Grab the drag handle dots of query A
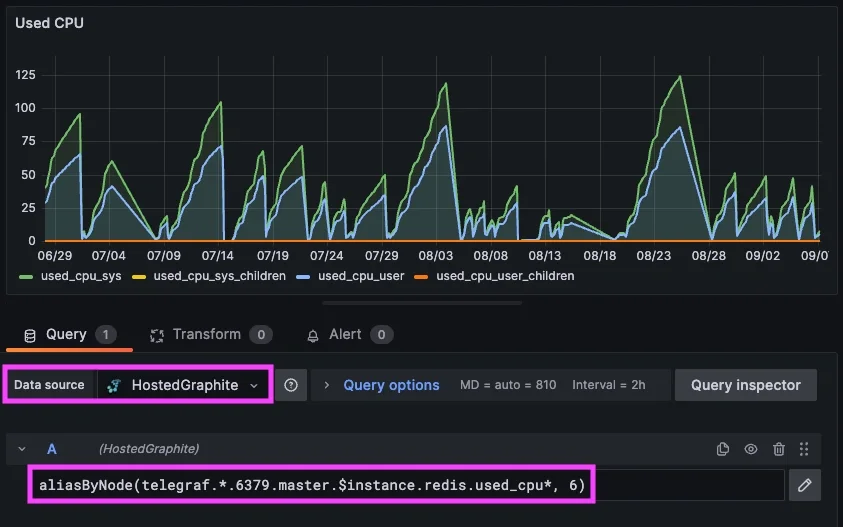 point(804,449)
